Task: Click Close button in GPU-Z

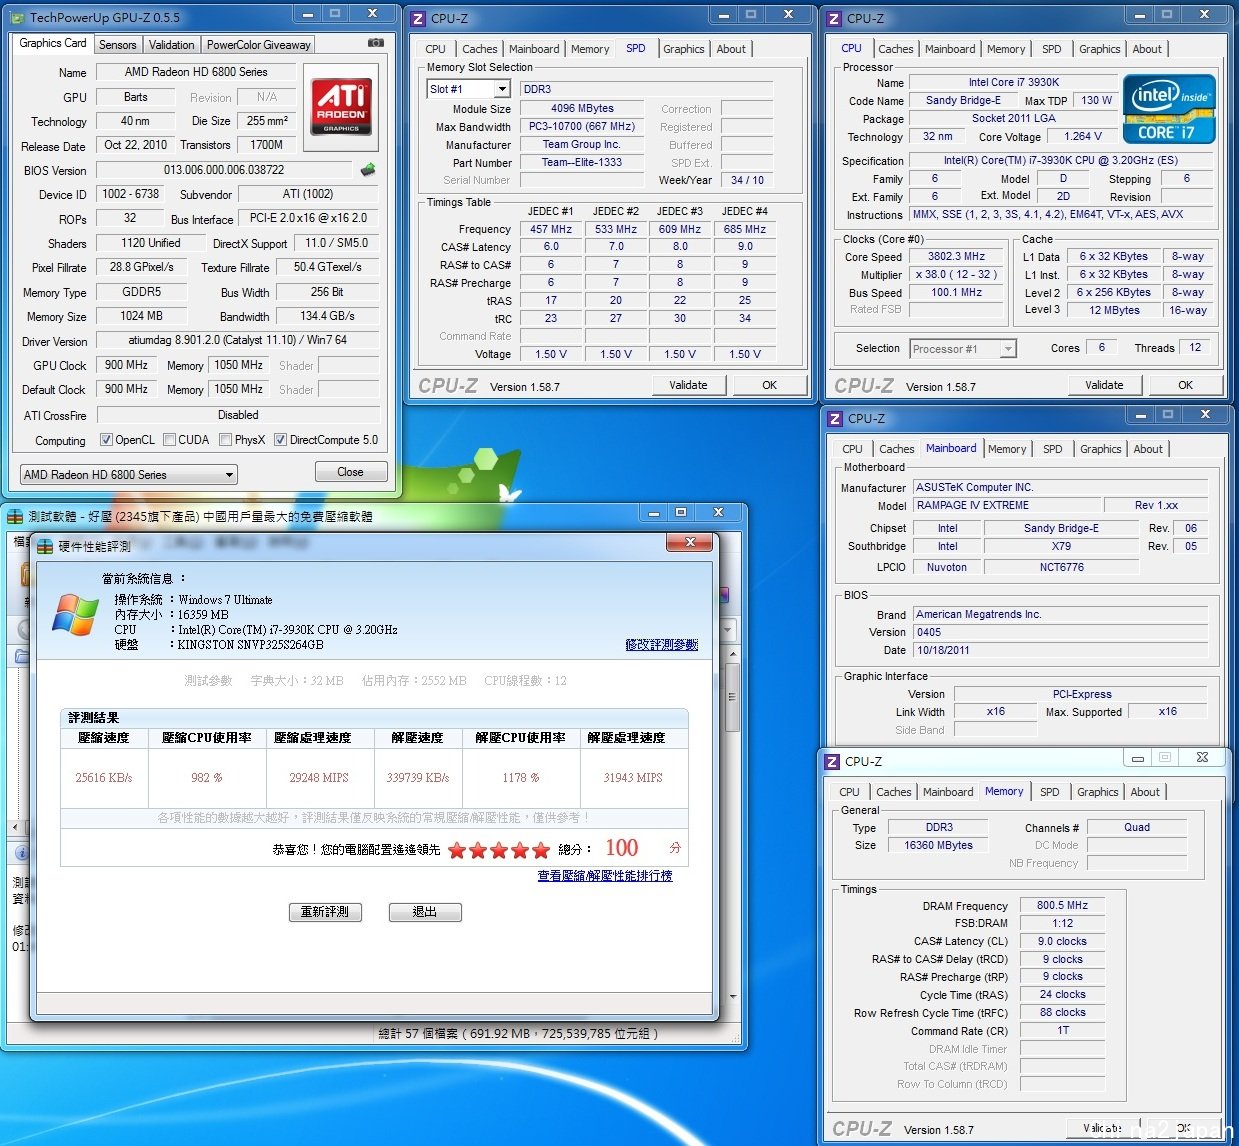Action: click(350, 472)
